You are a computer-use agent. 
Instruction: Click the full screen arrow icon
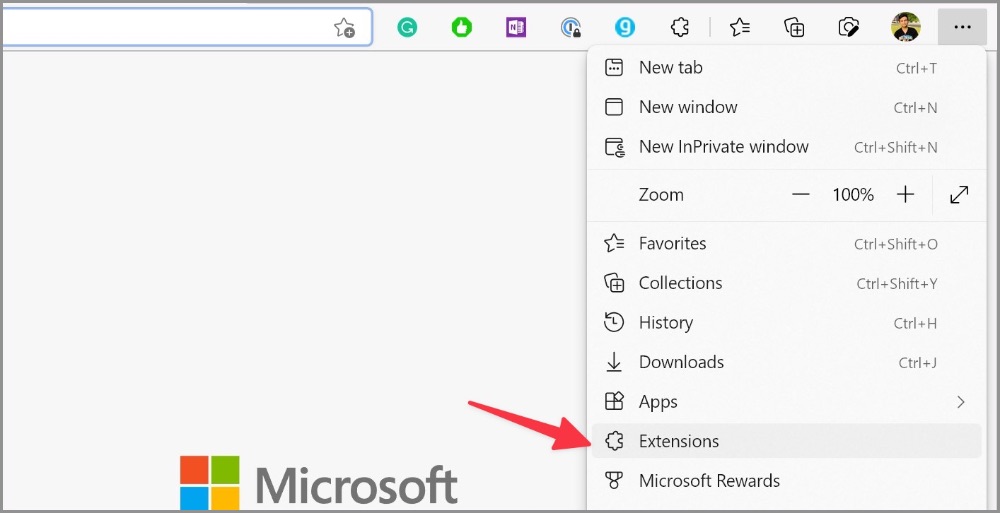coord(959,195)
